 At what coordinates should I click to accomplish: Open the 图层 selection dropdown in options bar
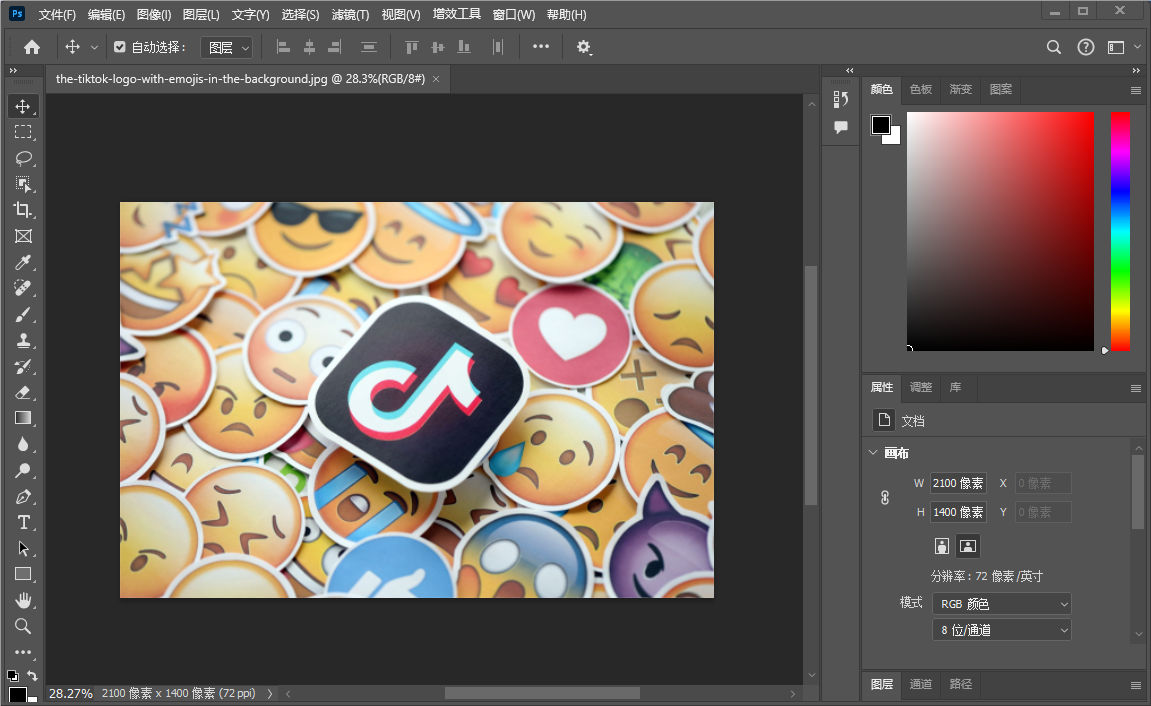(225, 47)
